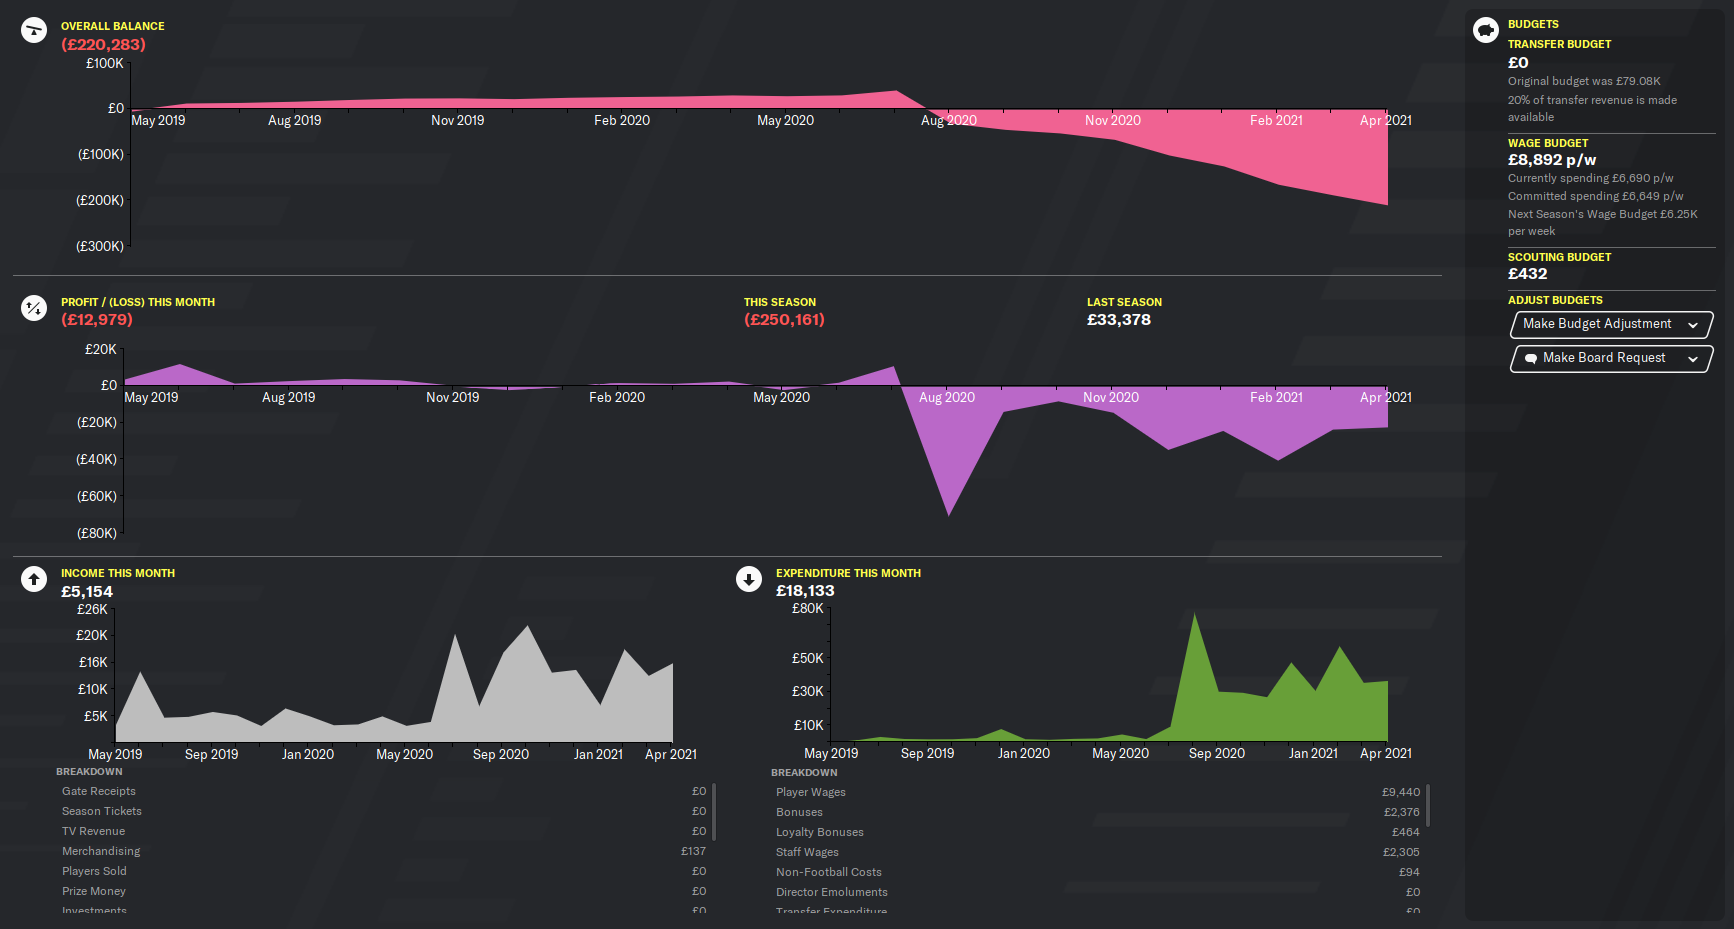Screen dimensions: 1734x929
Task: Click the Scouting Budget heading
Action: (1559, 257)
